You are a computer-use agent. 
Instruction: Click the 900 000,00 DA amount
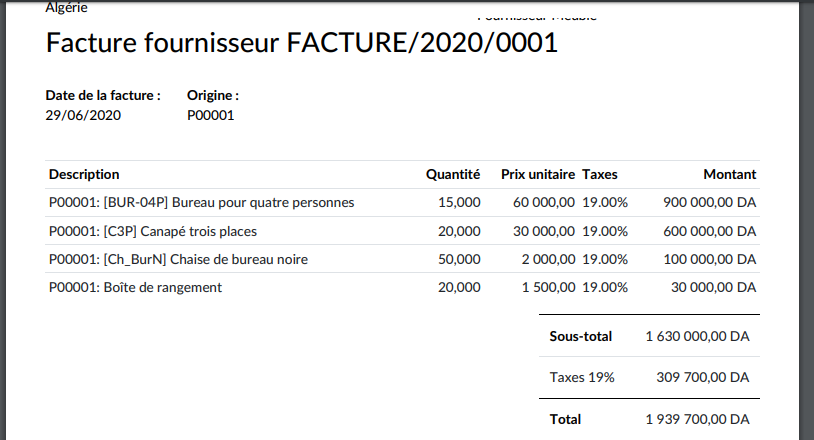[709, 202]
